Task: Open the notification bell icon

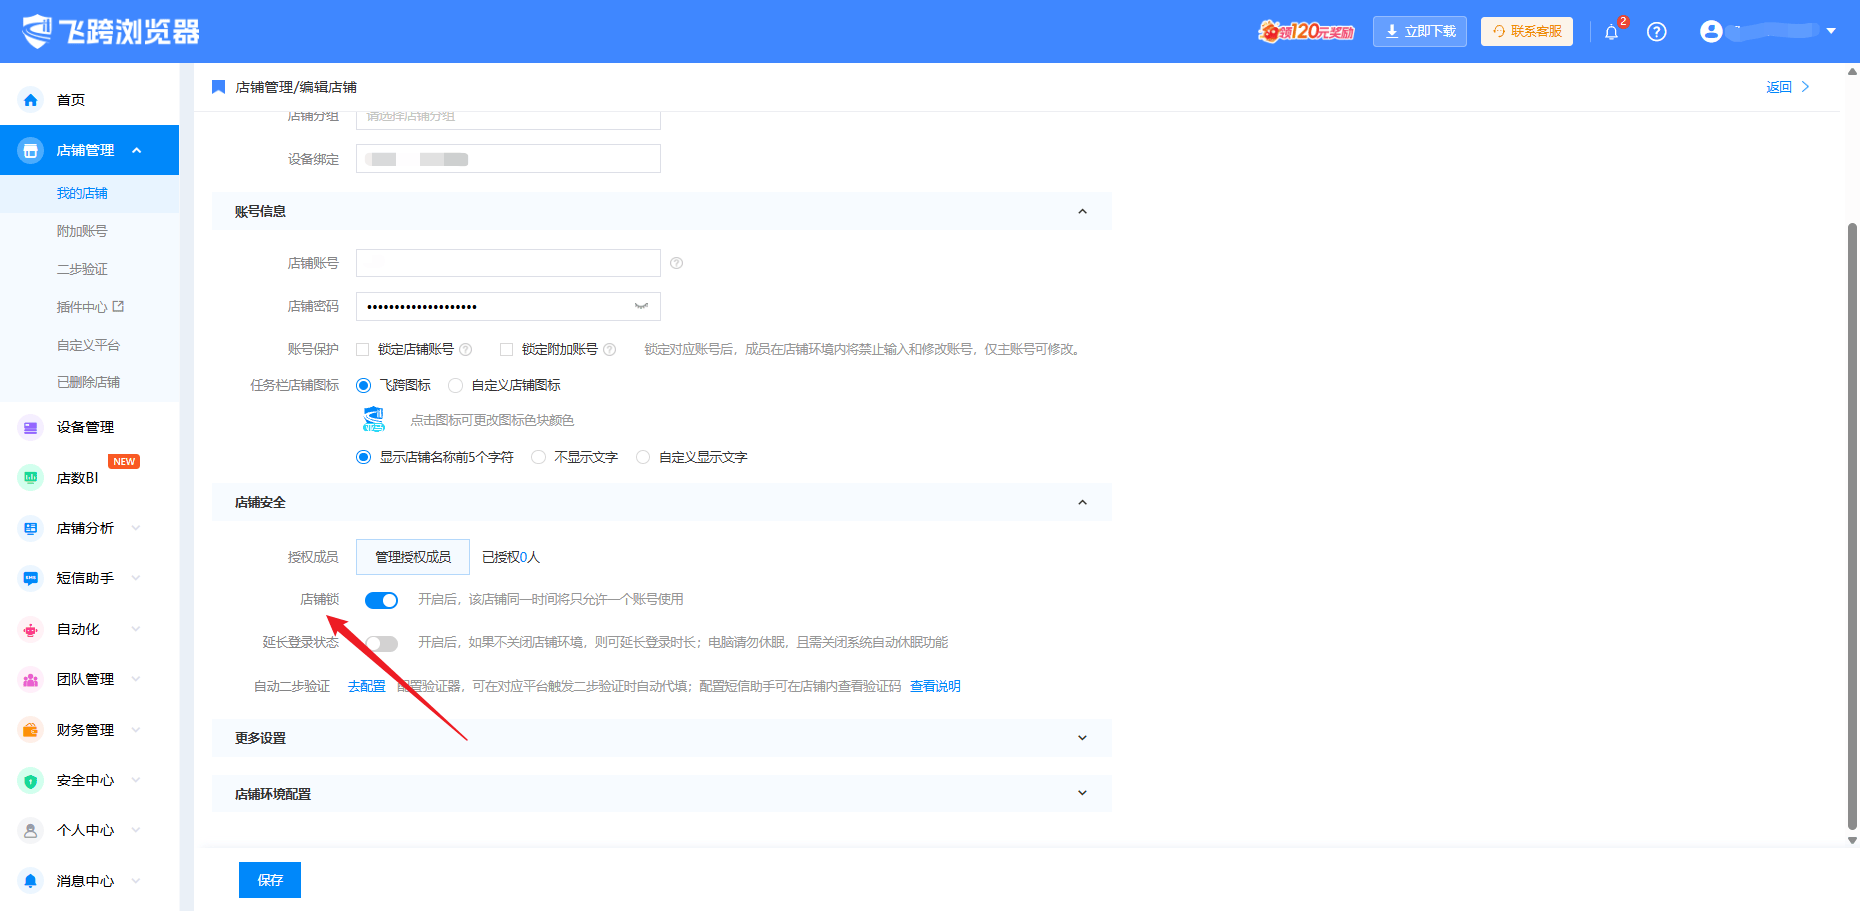Action: coord(1611,32)
